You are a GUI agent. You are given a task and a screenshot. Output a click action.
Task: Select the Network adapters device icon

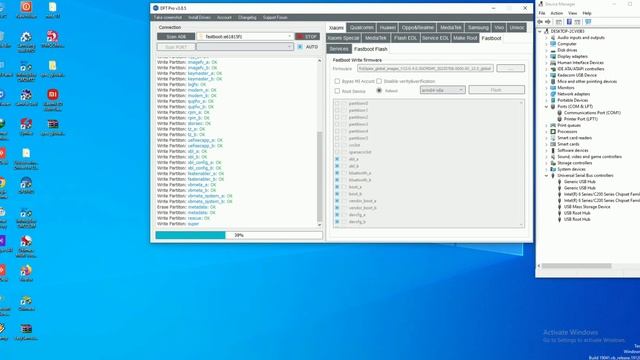553,94
